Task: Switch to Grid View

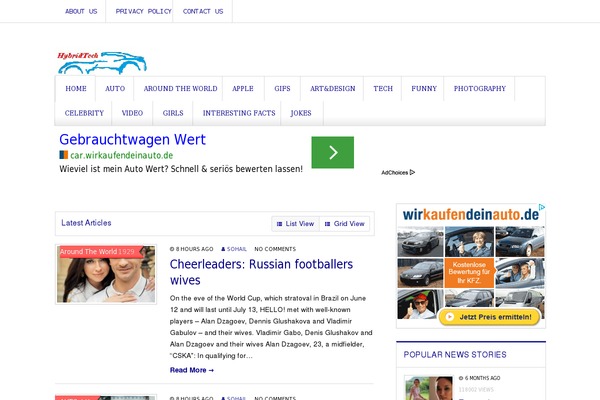Action: tap(345, 224)
